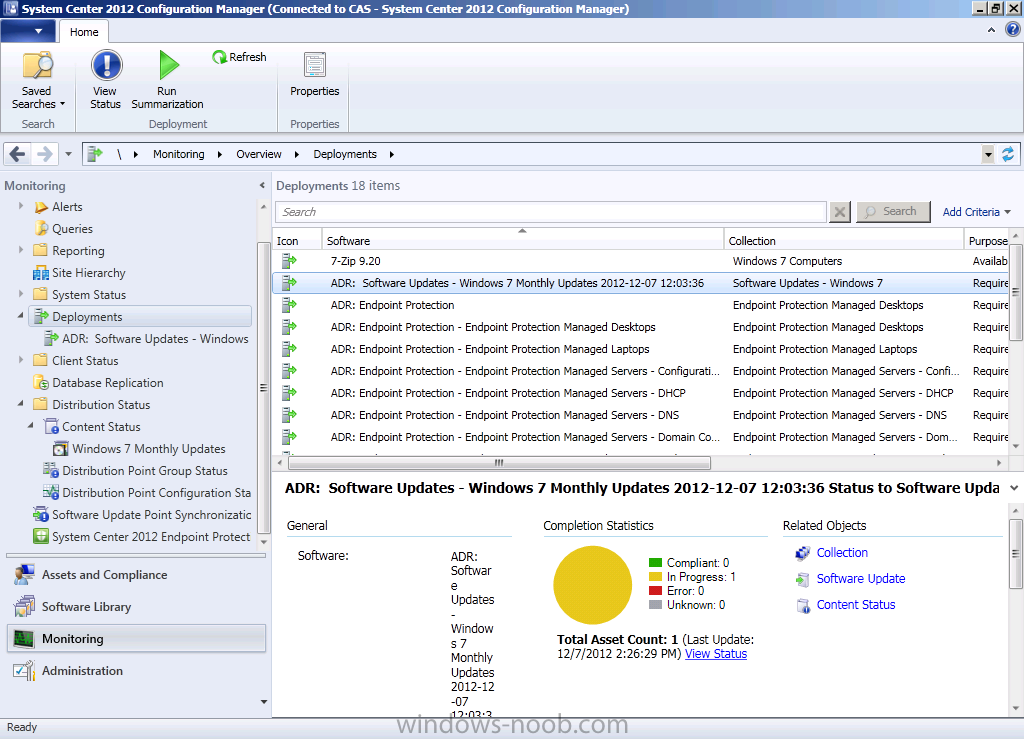Select the Home ribbon tab
The width and height of the screenshot is (1024, 739).
coord(84,31)
